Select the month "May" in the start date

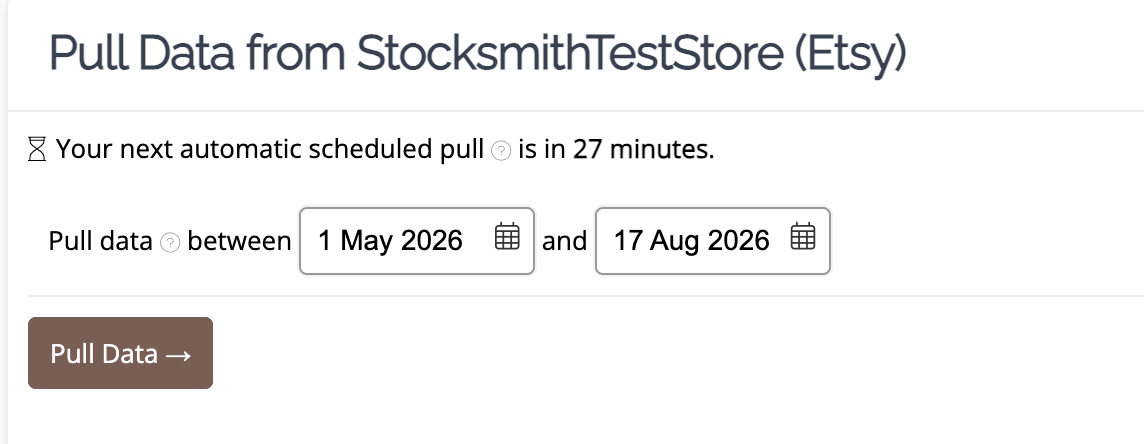coord(366,241)
